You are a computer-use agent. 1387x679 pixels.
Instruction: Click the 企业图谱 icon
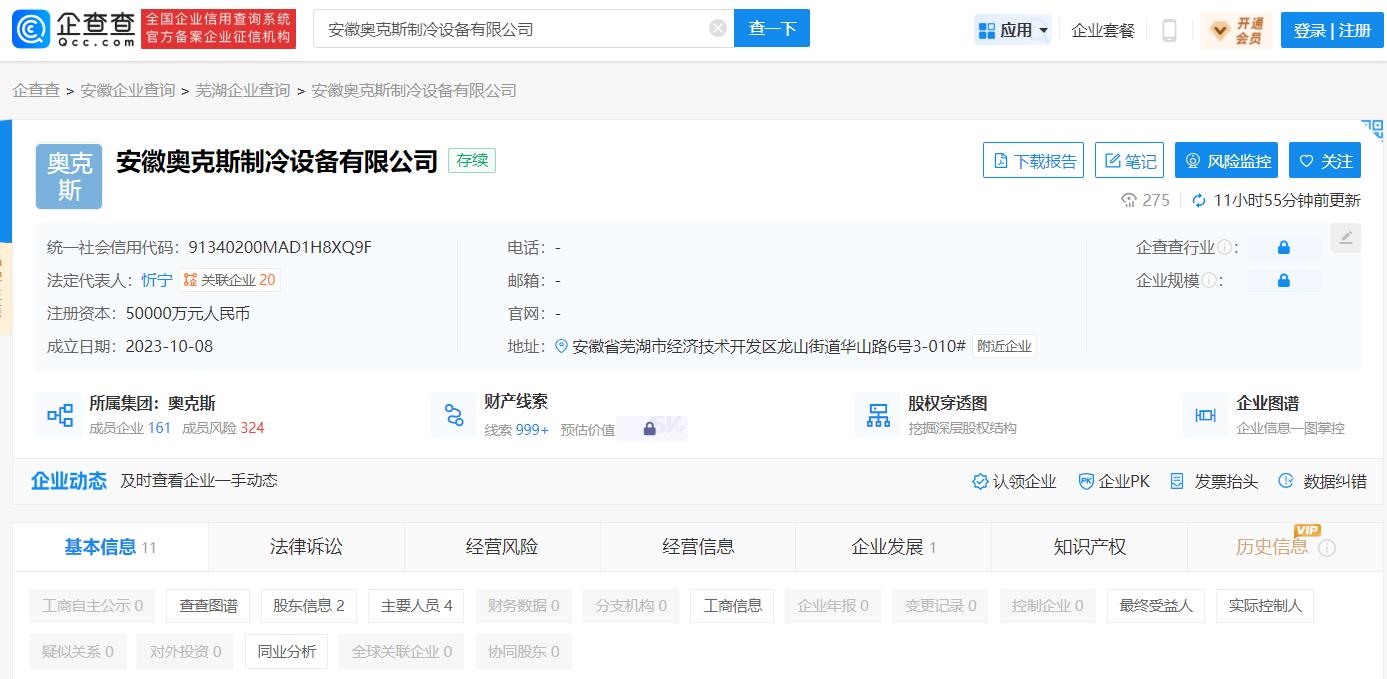pyautogui.click(x=1206, y=415)
